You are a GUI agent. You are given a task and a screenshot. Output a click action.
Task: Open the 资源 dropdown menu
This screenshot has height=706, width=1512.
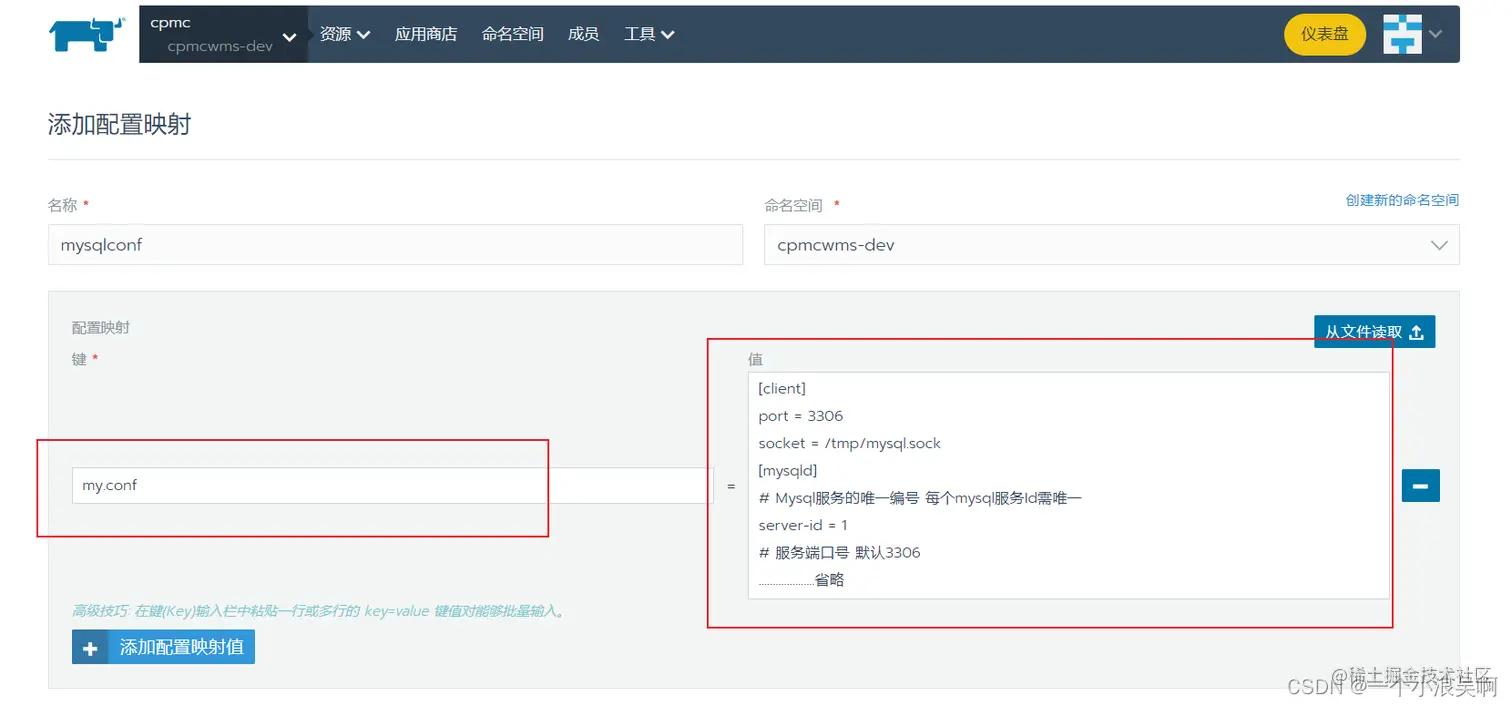344,33
